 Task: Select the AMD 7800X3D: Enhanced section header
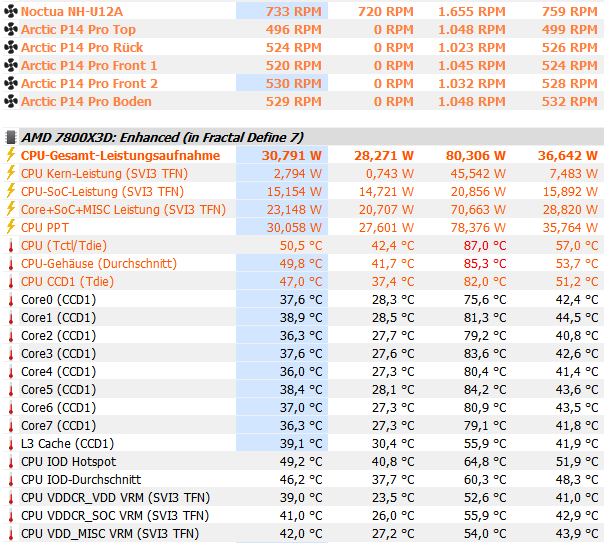pyautogui.click(x=162, y=137)
